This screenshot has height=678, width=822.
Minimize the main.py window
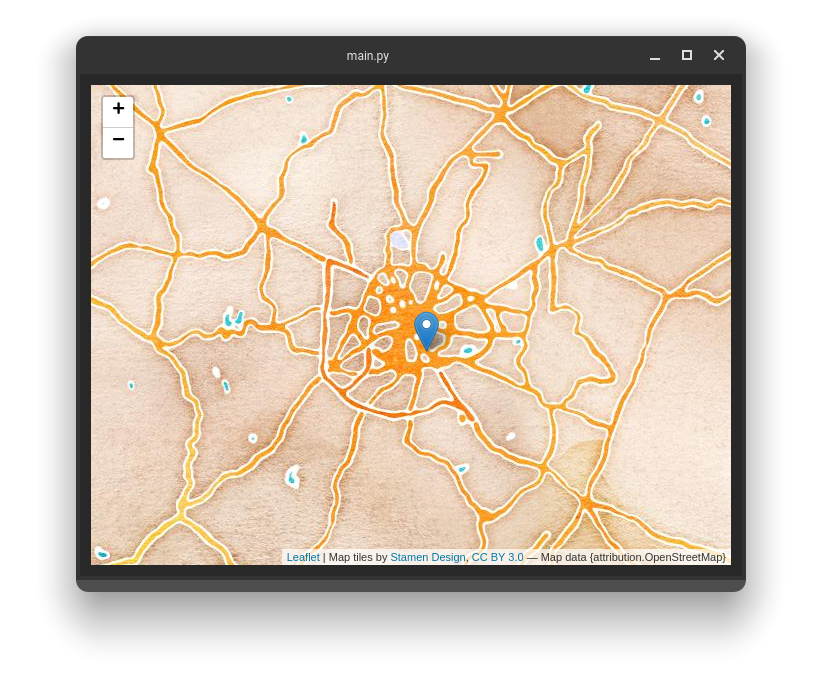click(x=655, y=56)
